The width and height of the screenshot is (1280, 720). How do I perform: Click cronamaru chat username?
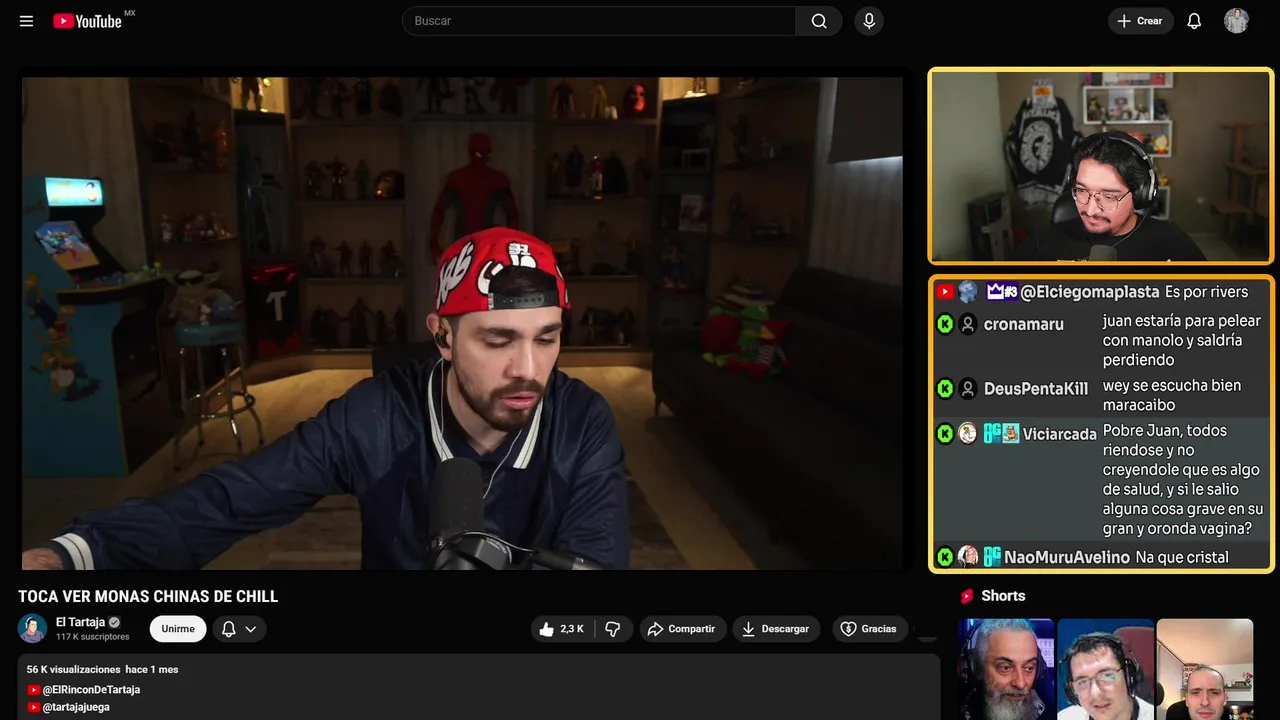[x=1024, y=324]
